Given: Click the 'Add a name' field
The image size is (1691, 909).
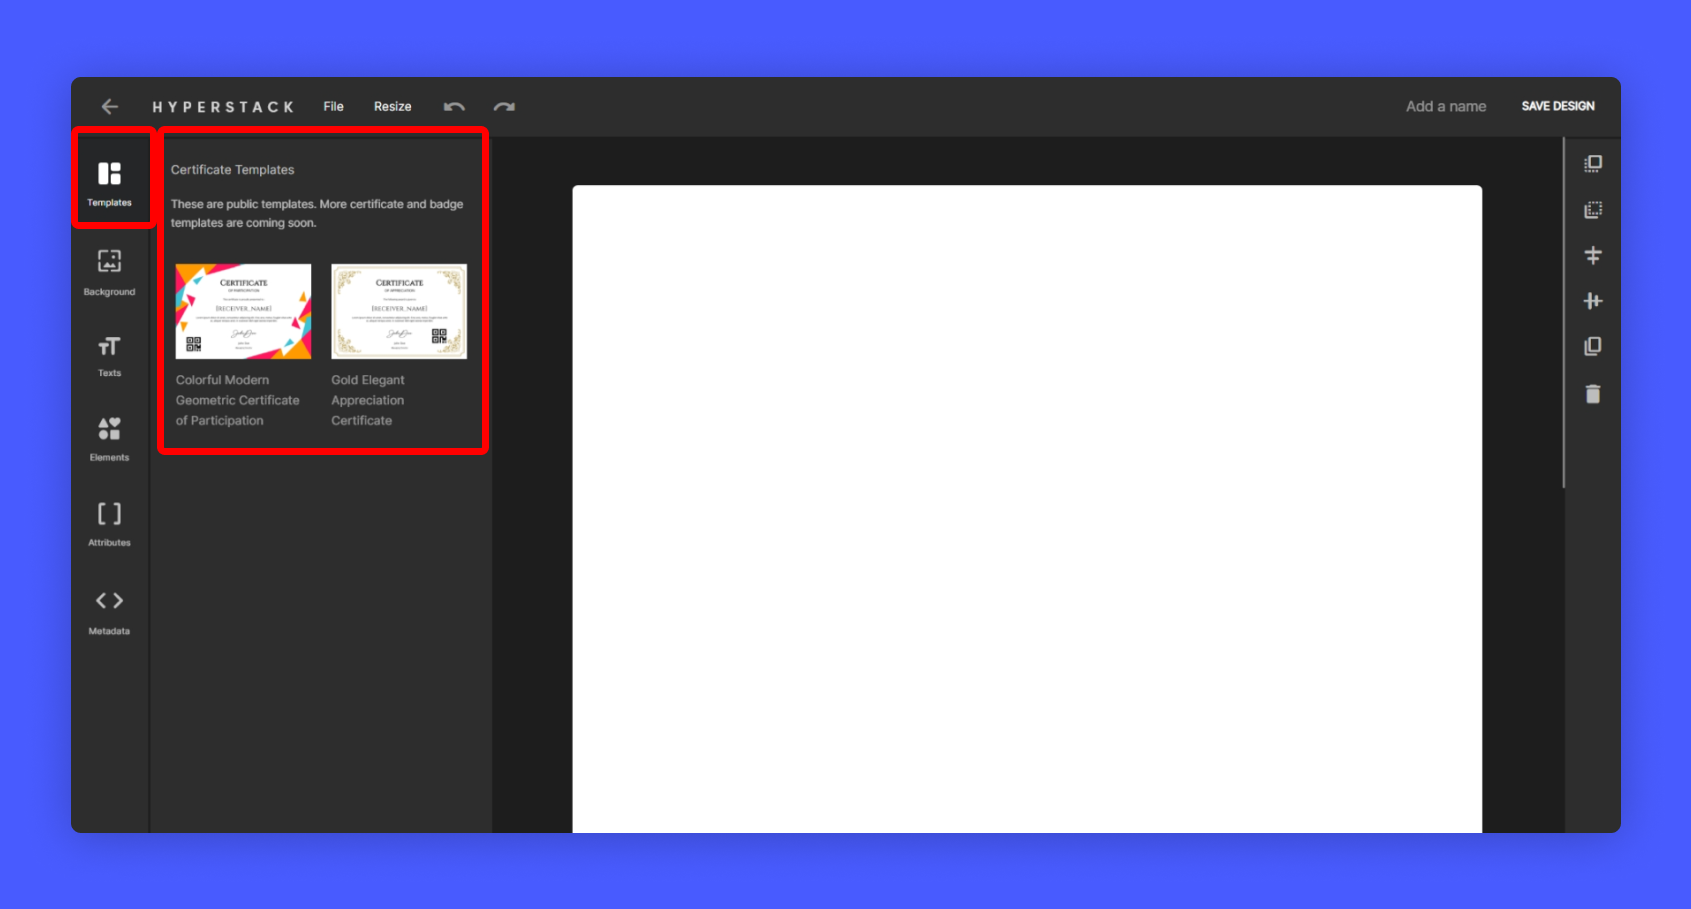Looking at the screenshot, I should [x=1445, y=107].
